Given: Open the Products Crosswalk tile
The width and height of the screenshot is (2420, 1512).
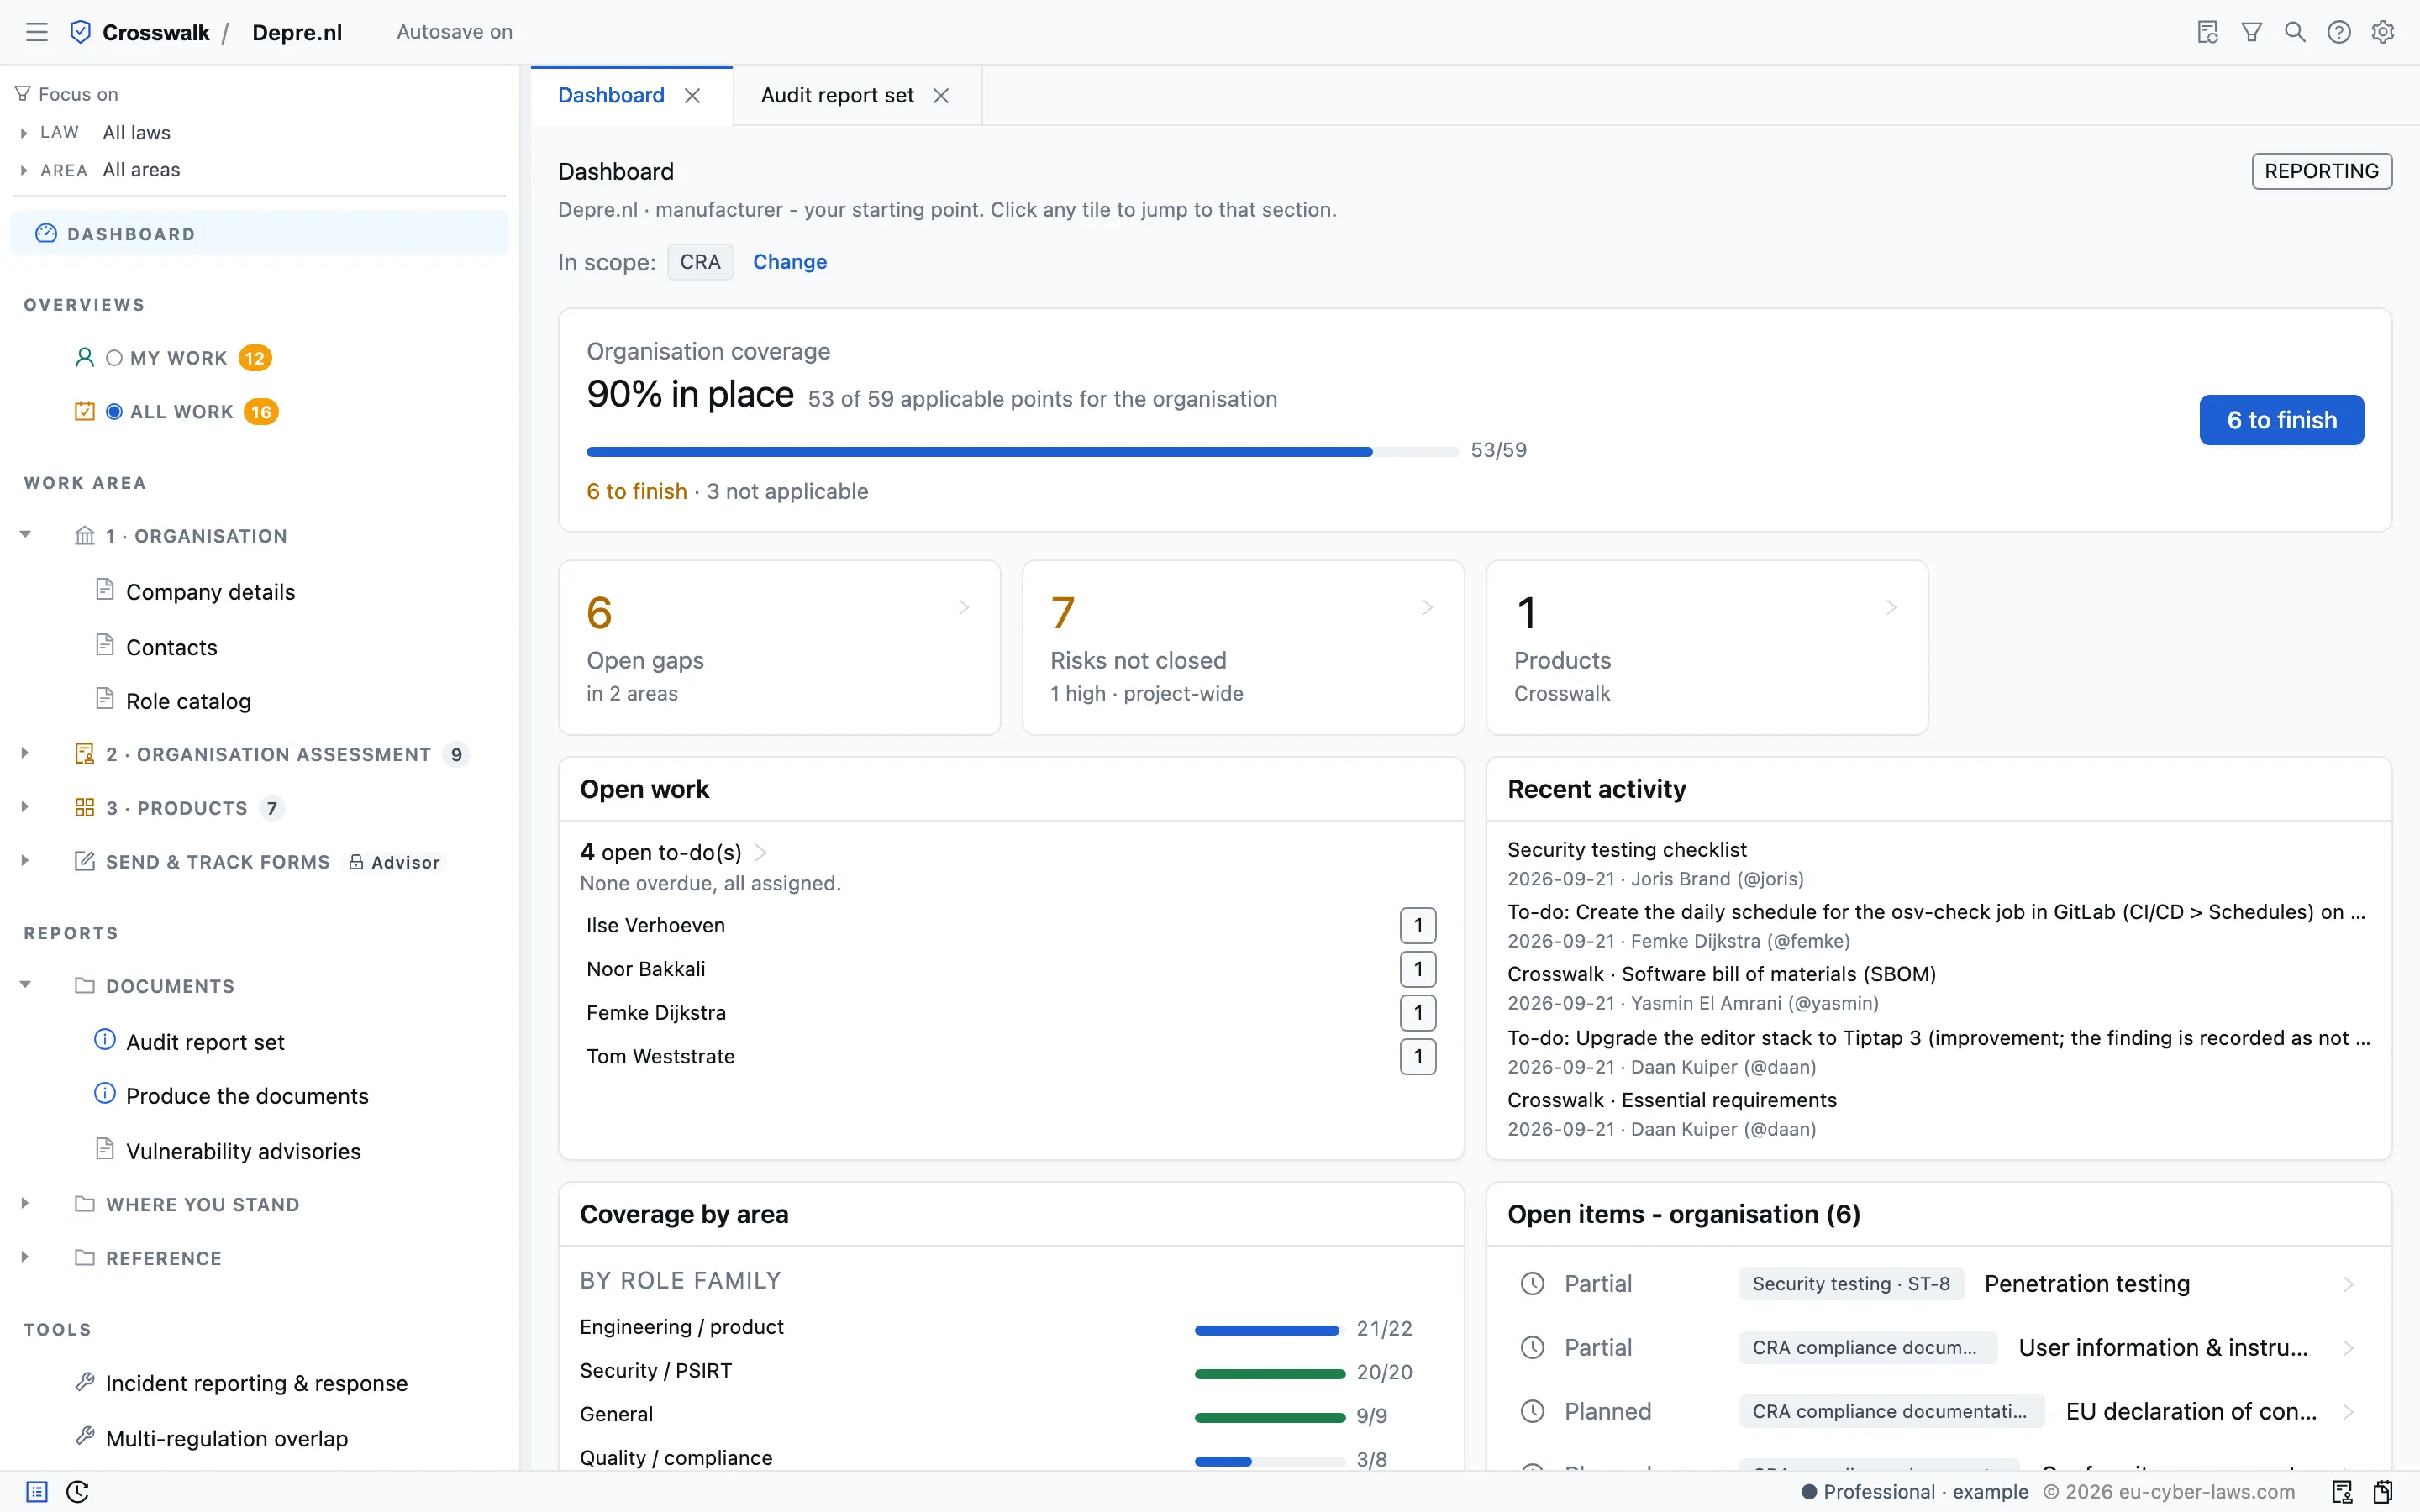Looking at the screenshot, I should 1707,647.
